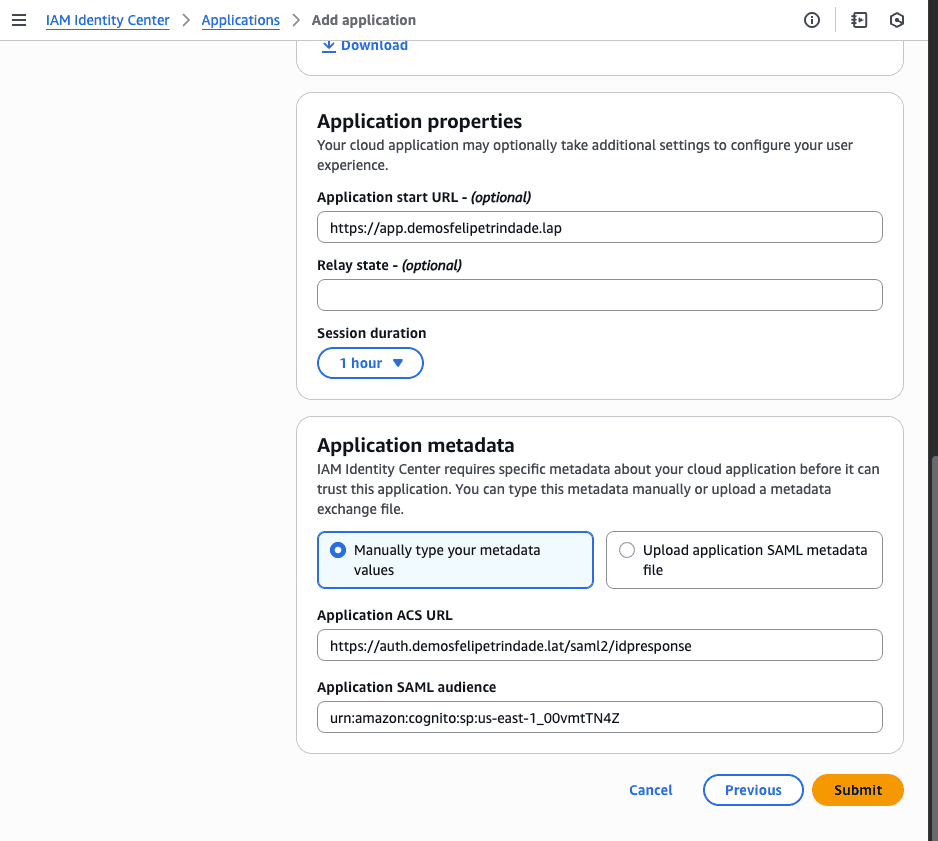
Task: Click the Download arrow icon
Action: 328,46
